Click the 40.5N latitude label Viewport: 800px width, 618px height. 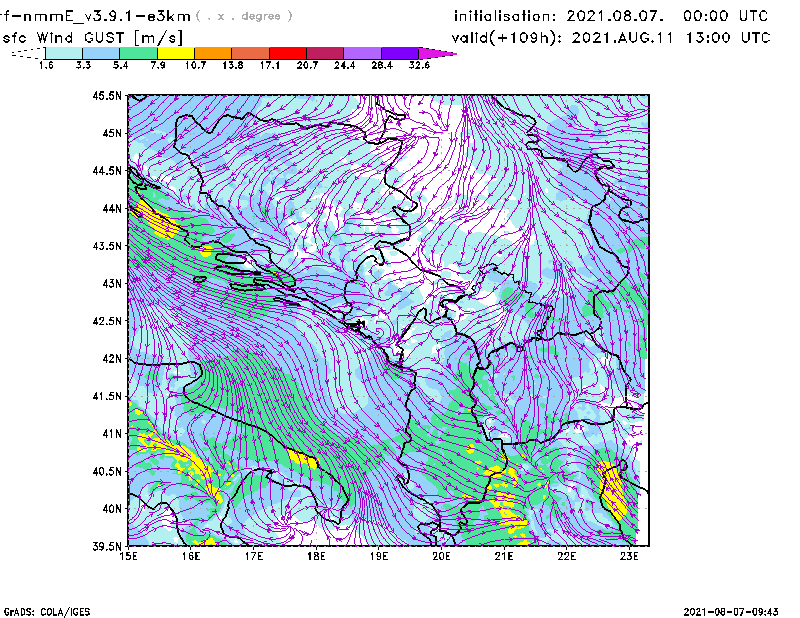tap(107, 471)
